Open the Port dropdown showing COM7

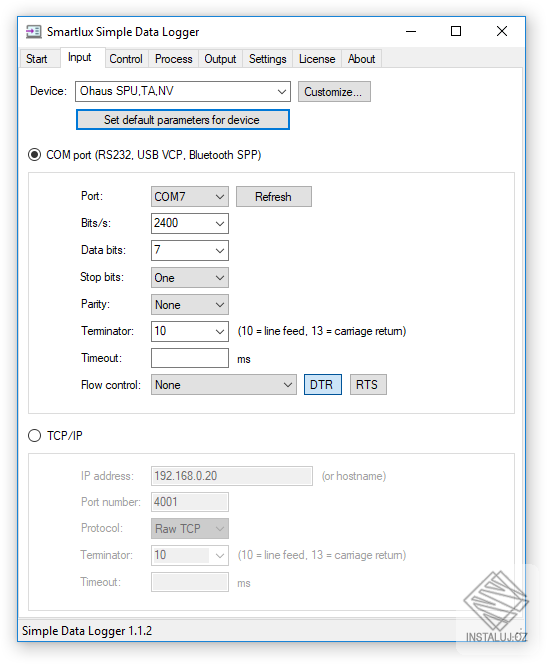point(190,196)
